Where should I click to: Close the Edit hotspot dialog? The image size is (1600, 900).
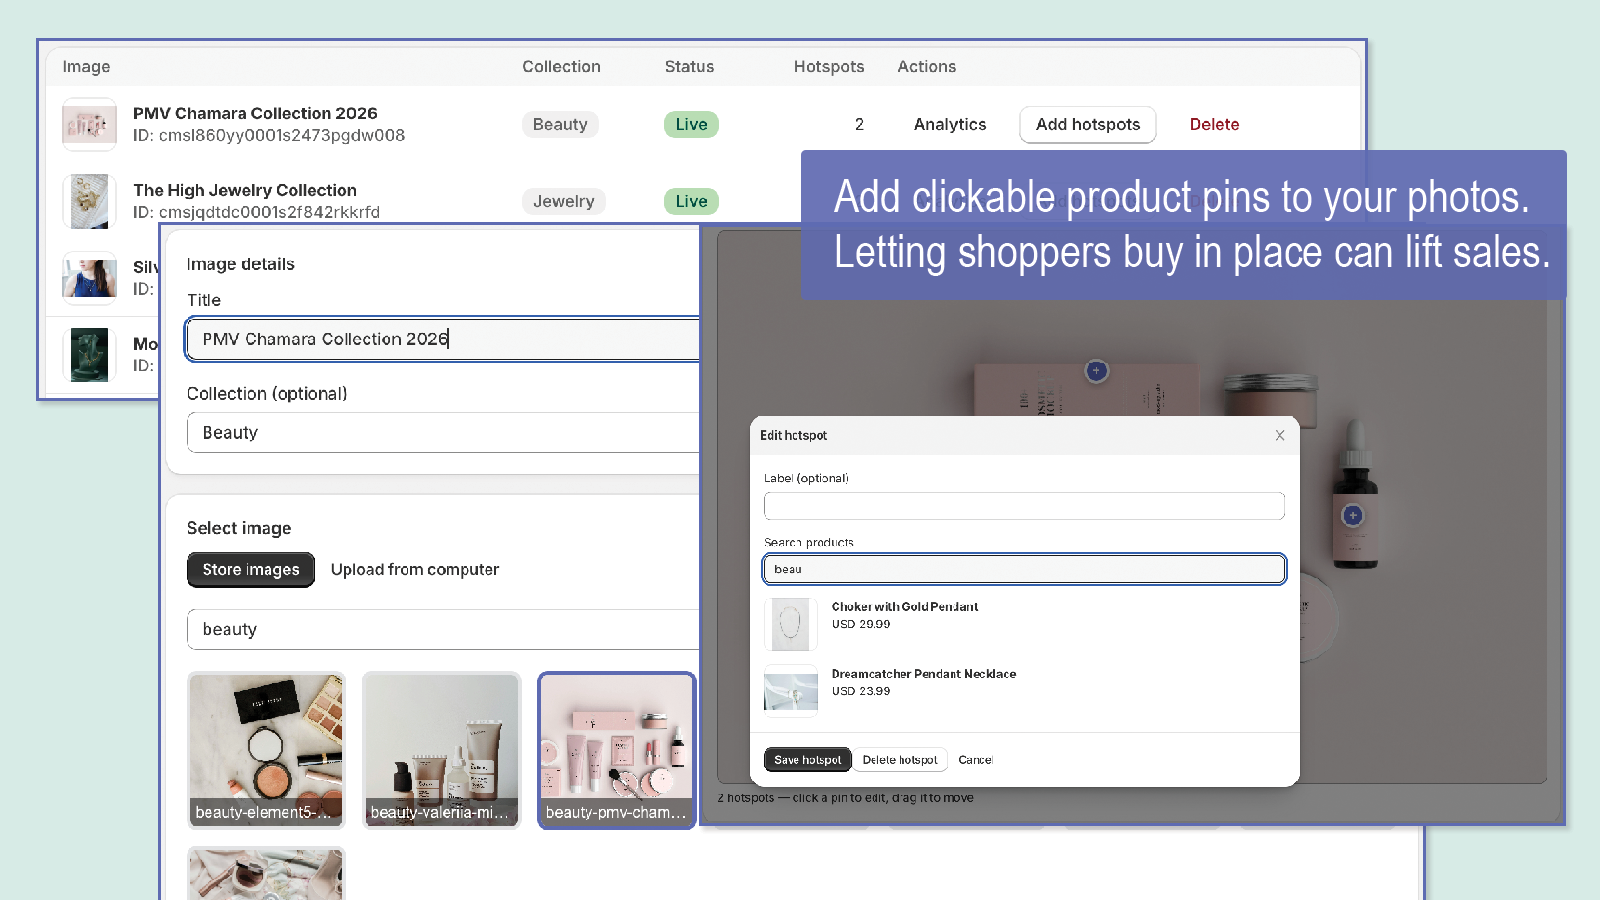(x=1280, y=435)
